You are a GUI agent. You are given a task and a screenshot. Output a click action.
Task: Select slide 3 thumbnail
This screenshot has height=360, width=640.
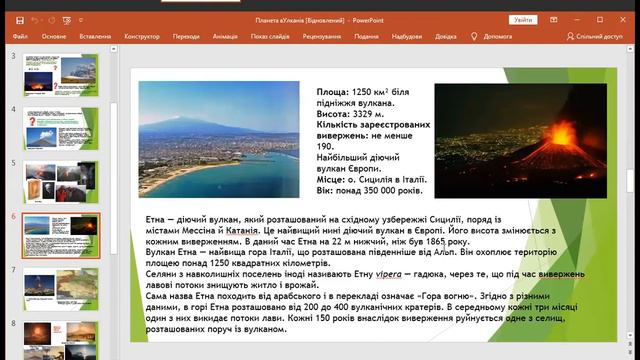pyautogui.click(x=60, y=75)
